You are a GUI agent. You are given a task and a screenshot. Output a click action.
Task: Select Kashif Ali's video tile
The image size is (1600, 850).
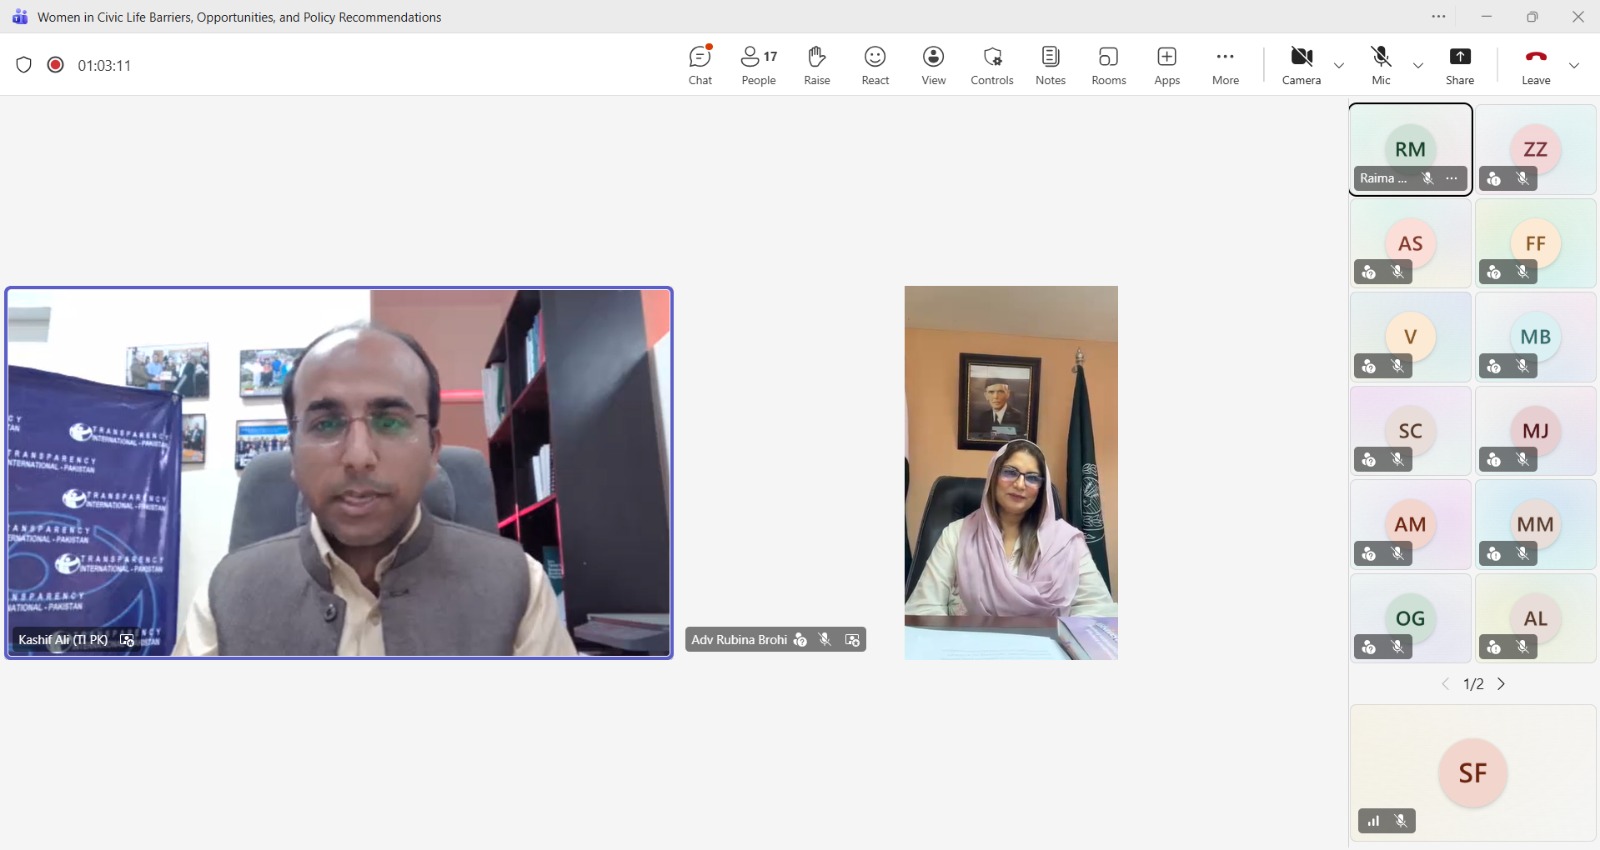coord(339,472)
